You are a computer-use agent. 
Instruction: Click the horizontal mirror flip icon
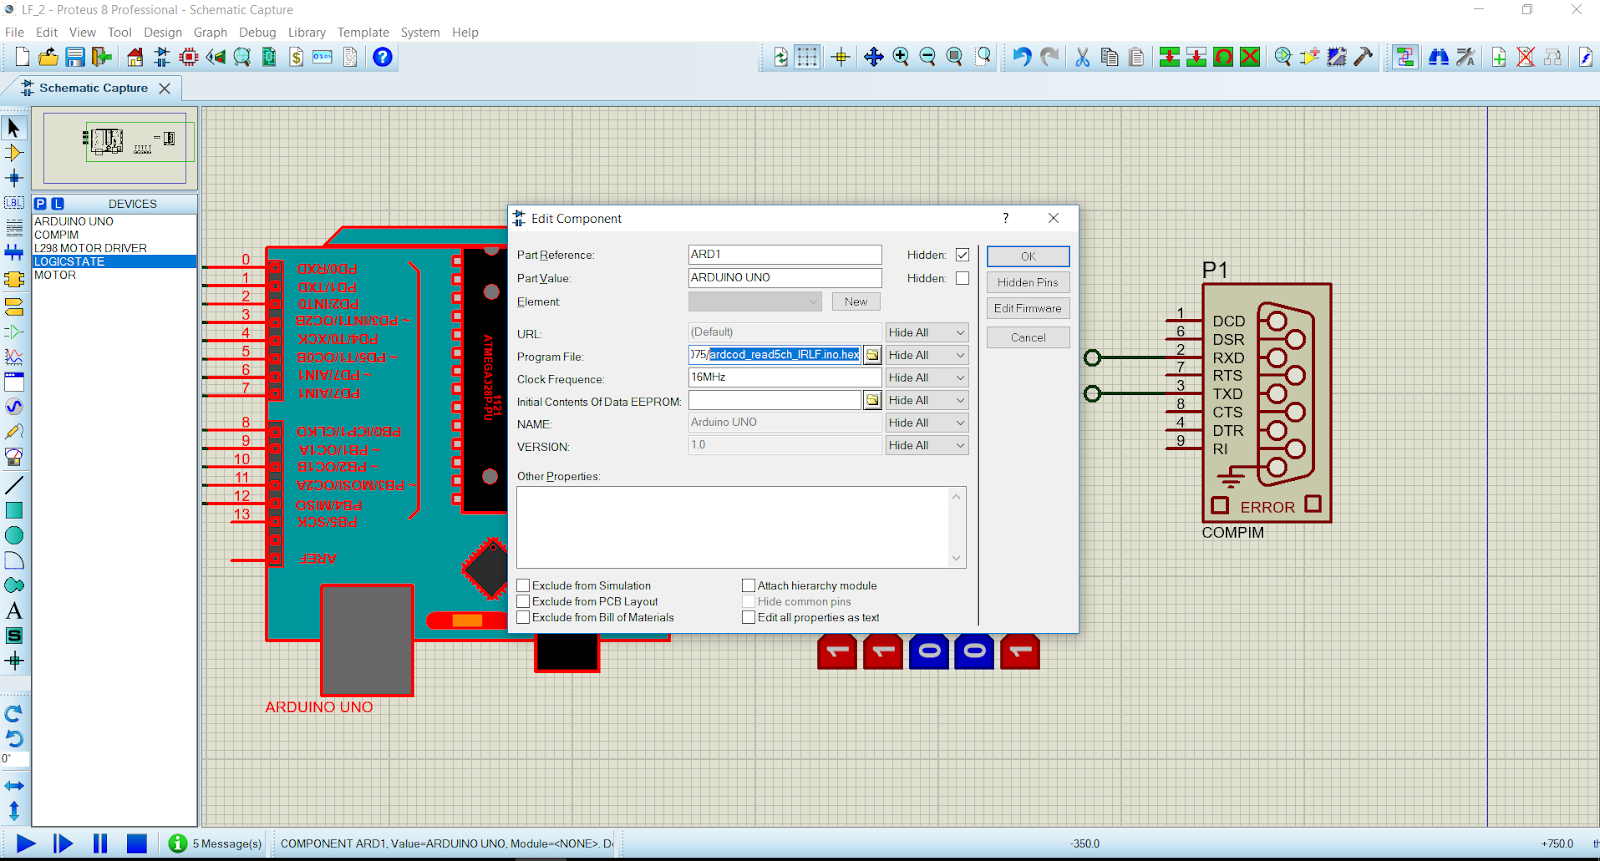point(14,786)
